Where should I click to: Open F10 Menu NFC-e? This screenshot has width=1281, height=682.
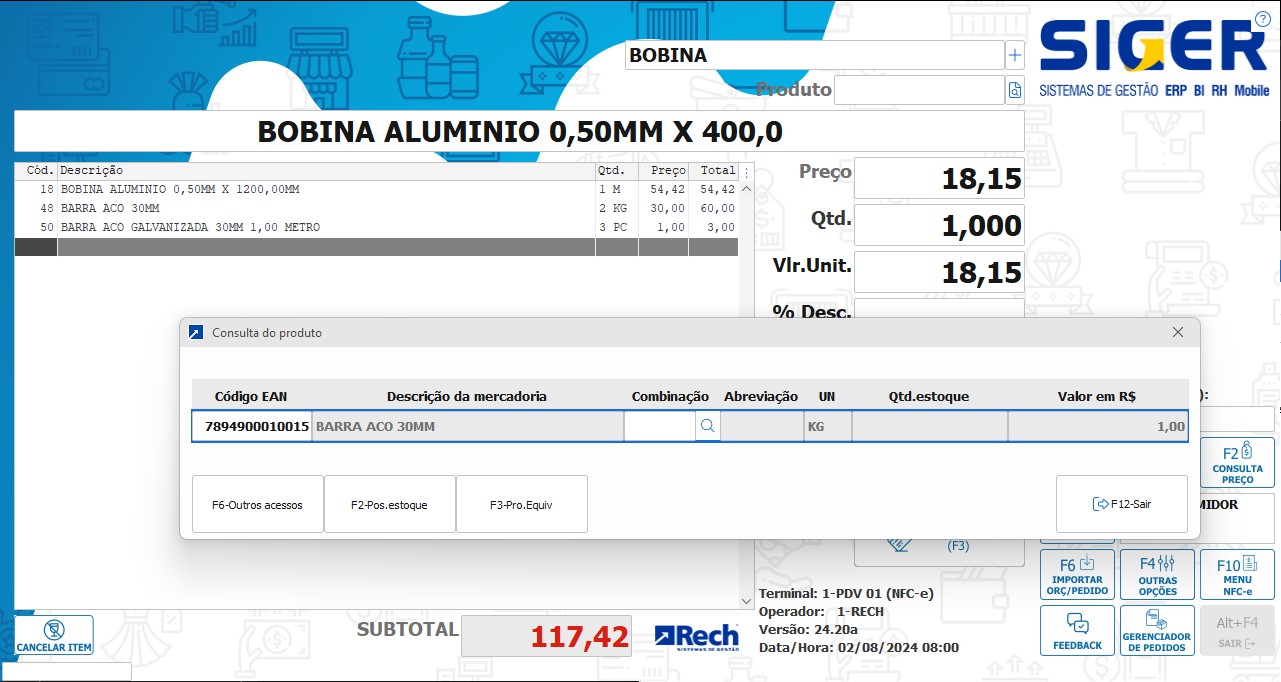tap(1237, 574)
